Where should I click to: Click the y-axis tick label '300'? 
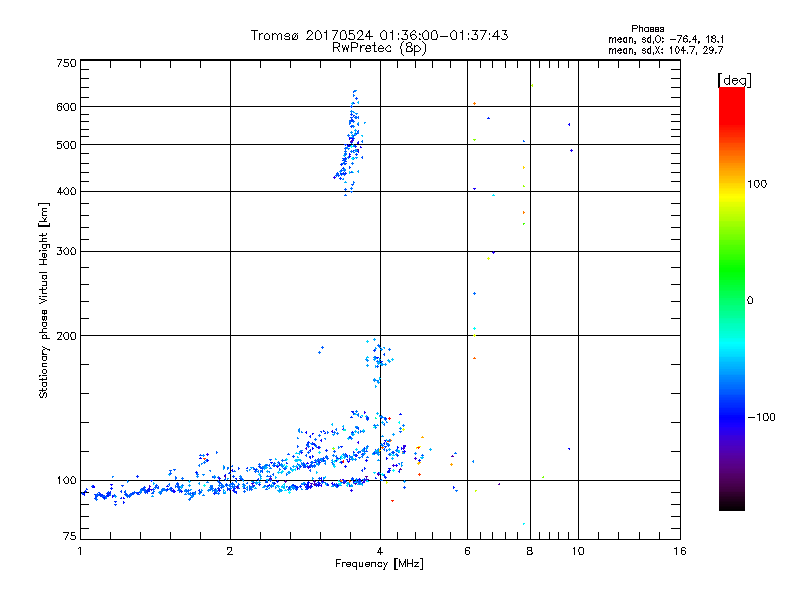pos(66,251)
